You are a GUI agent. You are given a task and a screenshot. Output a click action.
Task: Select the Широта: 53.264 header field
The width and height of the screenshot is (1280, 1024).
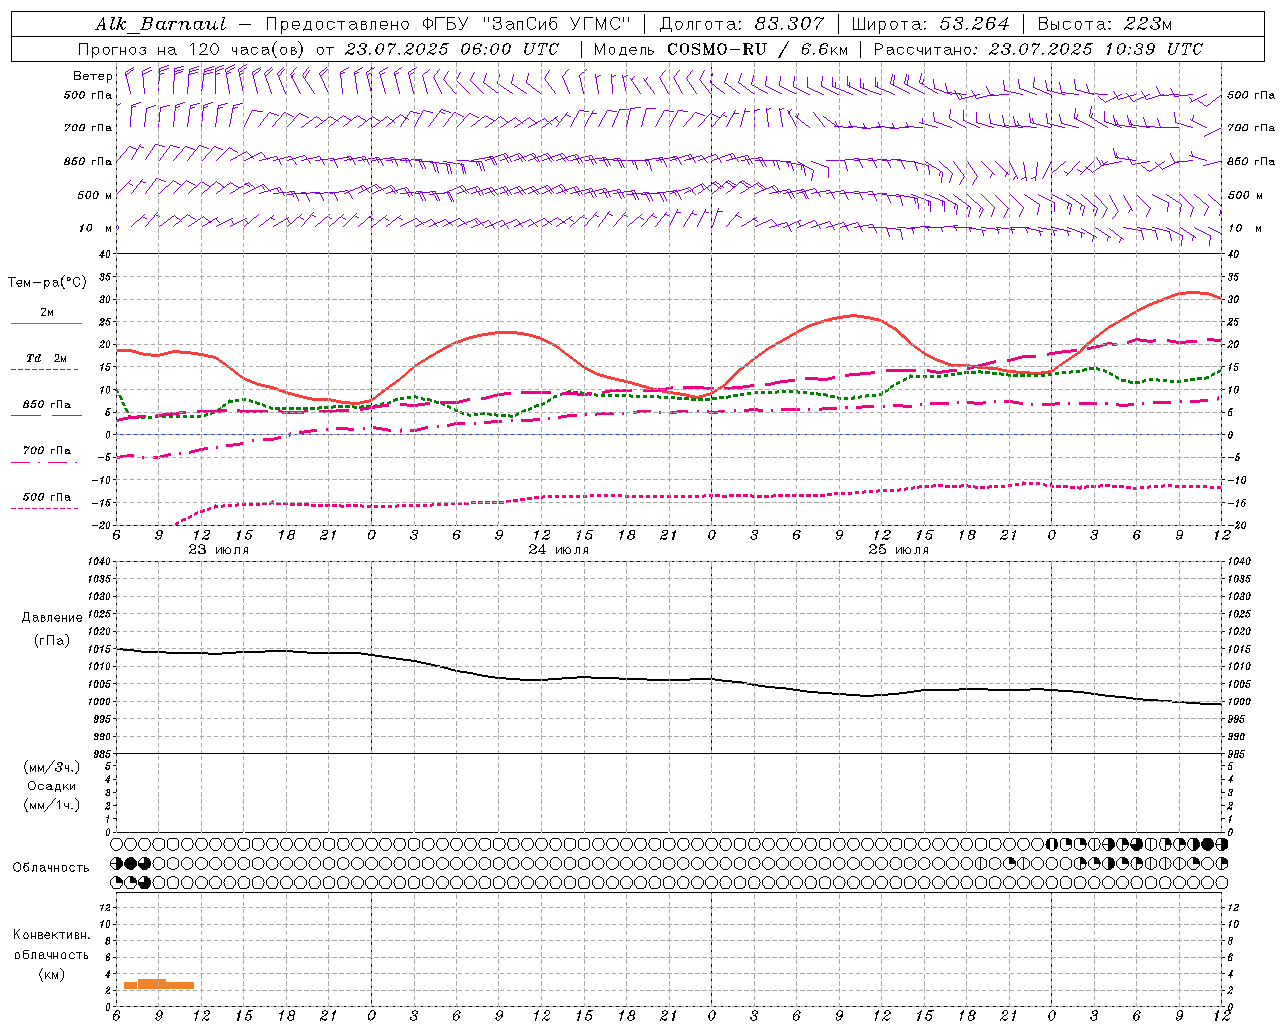pyautogui.click(x=930, y=24)
